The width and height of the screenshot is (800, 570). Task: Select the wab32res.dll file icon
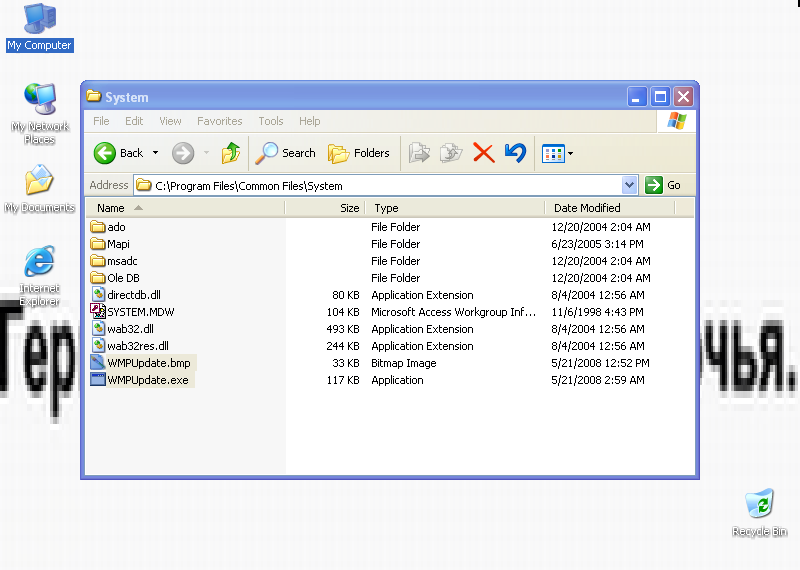click(x=98, y=345)
